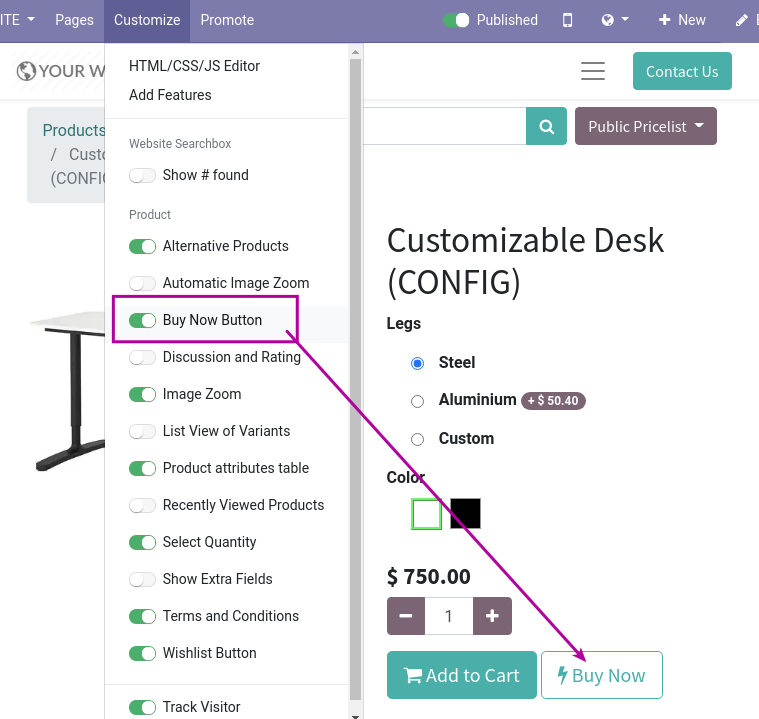The image size is (759, 719).
Task: Click the Buy Now button
Action: [602, 675]
